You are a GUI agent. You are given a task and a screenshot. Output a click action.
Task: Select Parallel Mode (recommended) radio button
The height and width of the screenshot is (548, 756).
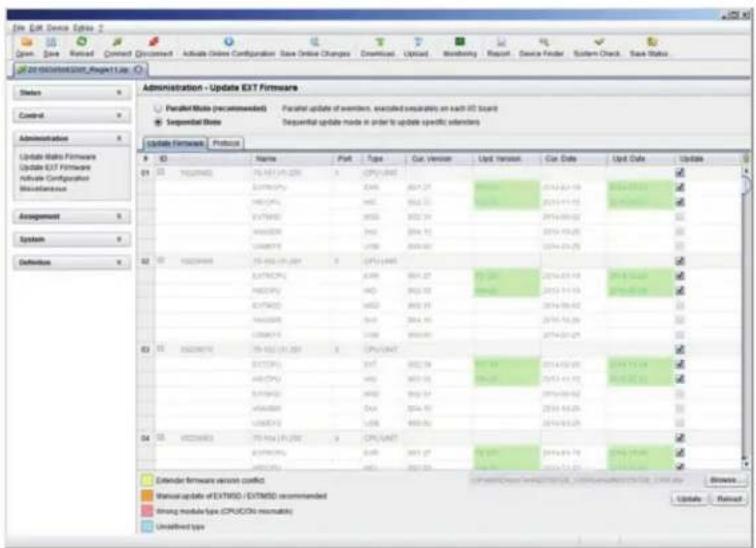[158, 108]
